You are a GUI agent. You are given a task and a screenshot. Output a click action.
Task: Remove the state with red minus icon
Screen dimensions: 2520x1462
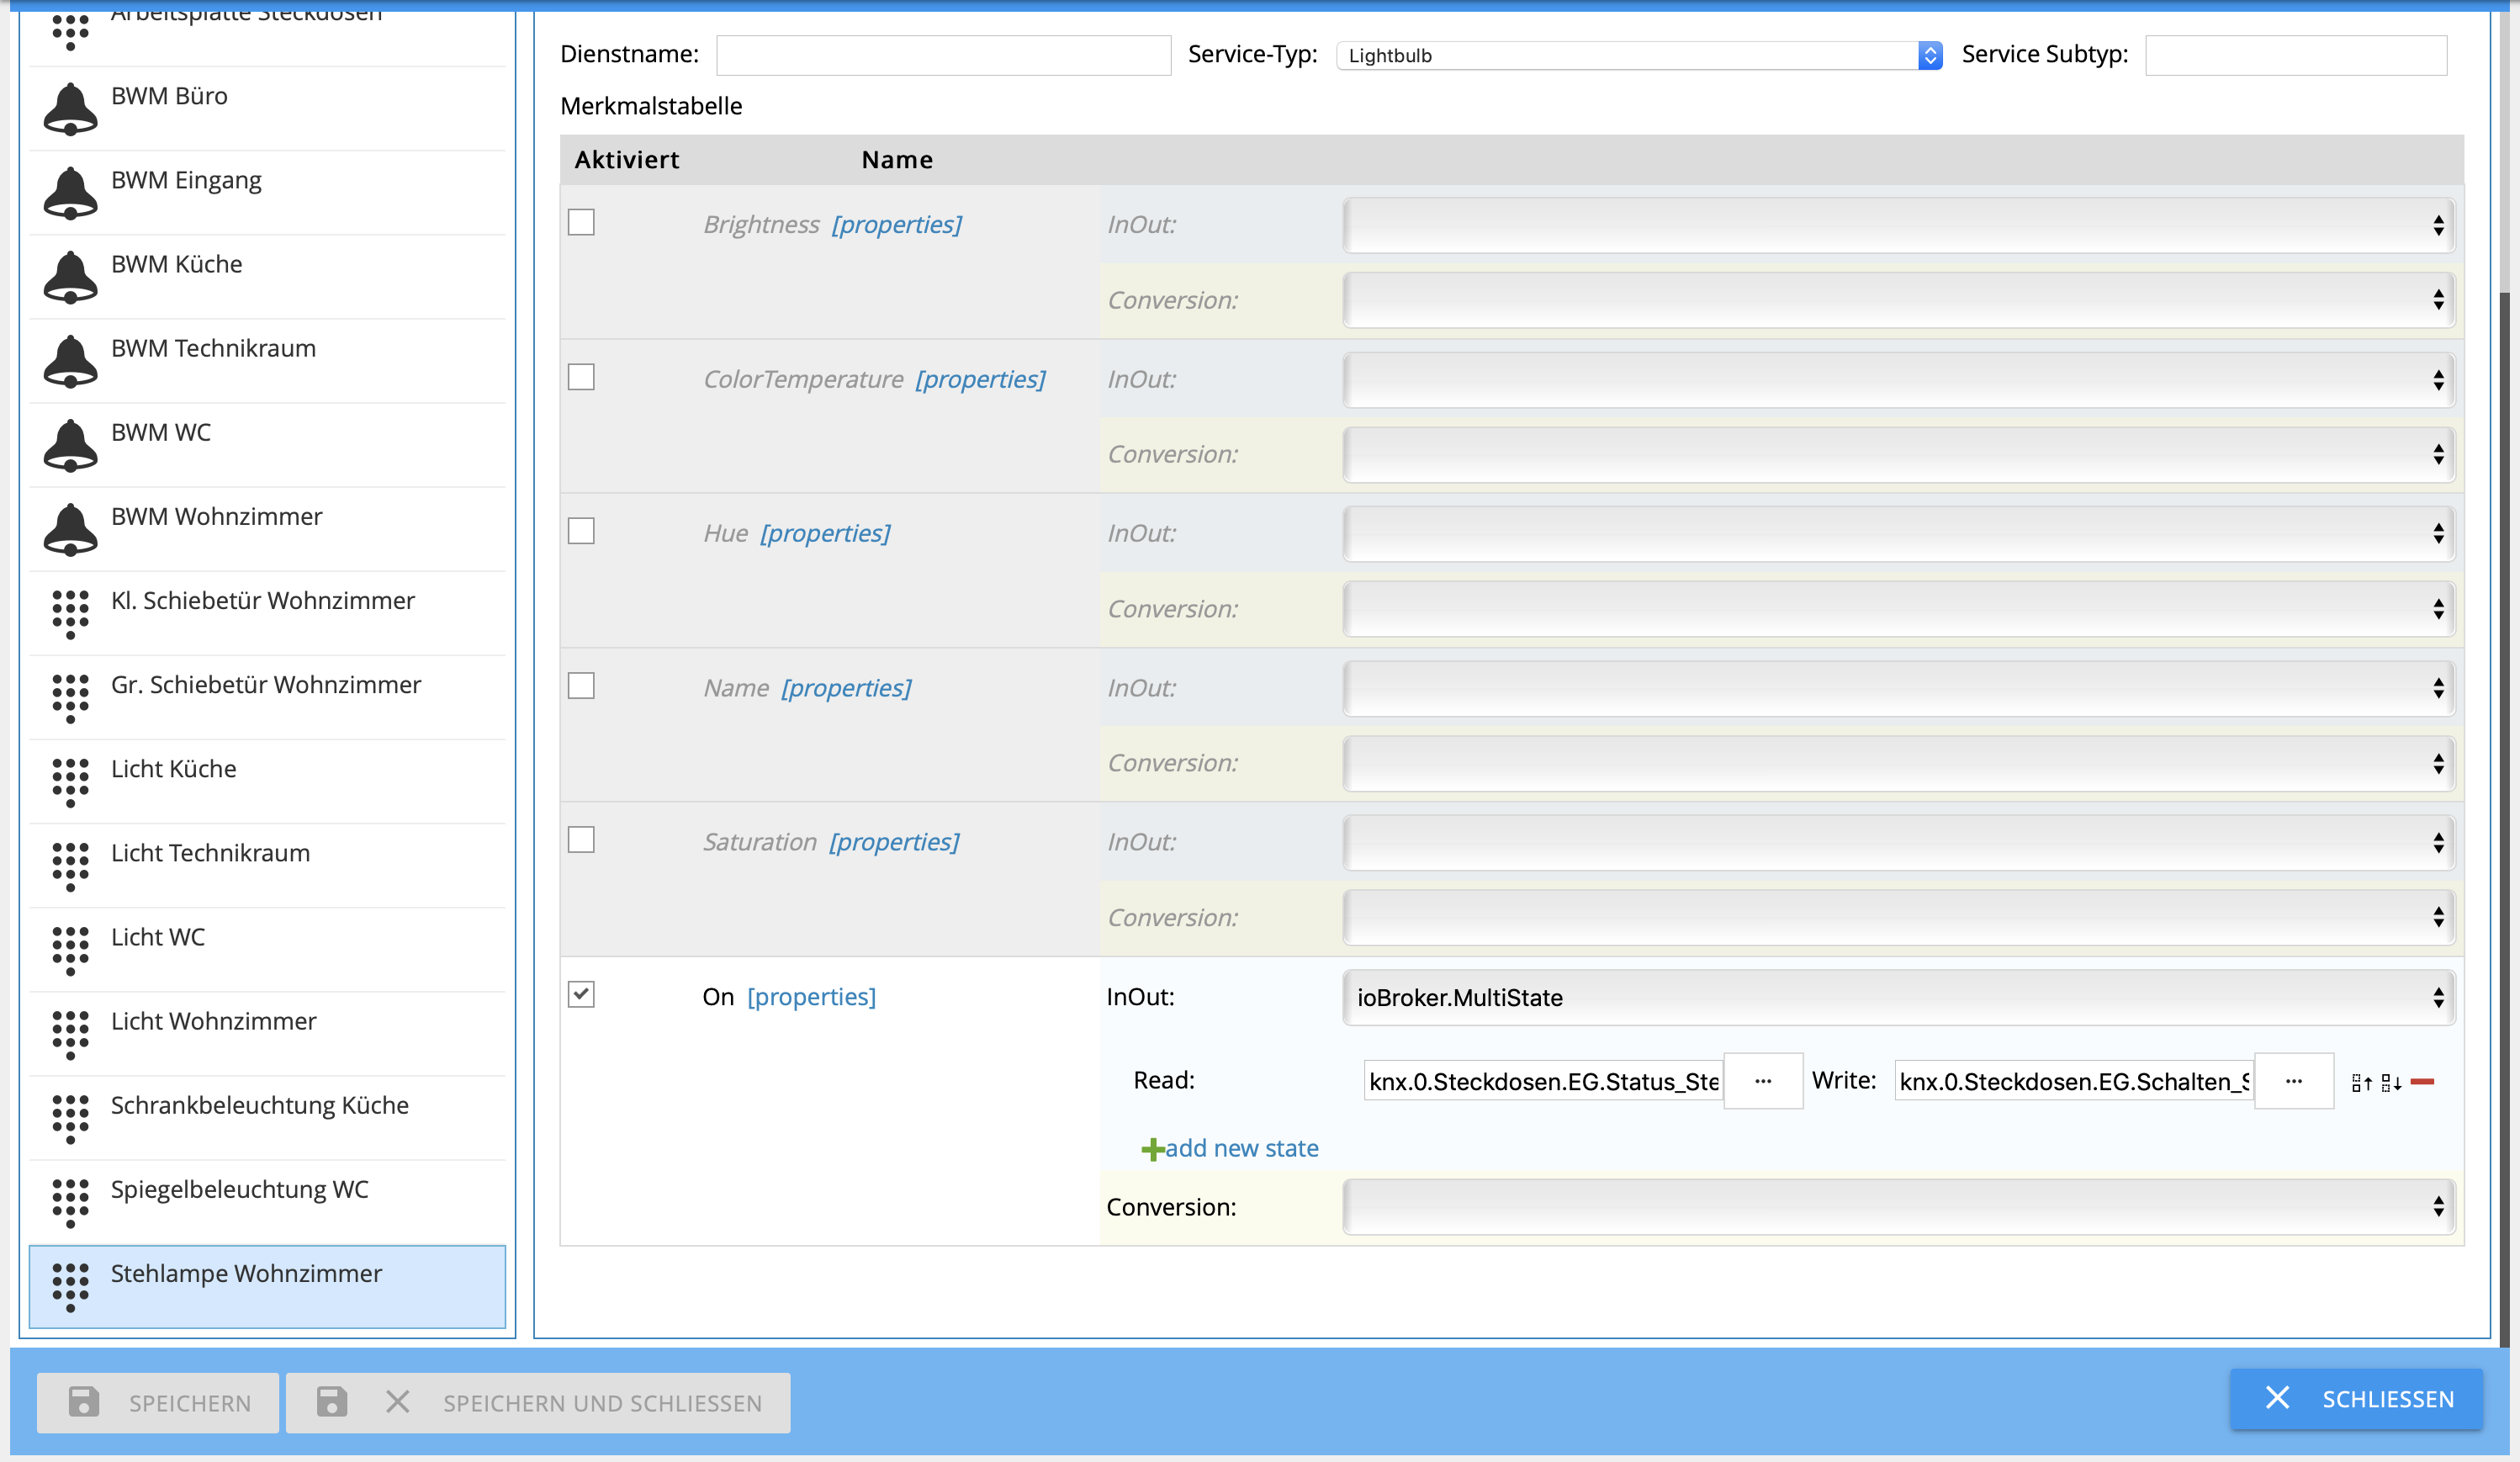coord(2422,1082)
